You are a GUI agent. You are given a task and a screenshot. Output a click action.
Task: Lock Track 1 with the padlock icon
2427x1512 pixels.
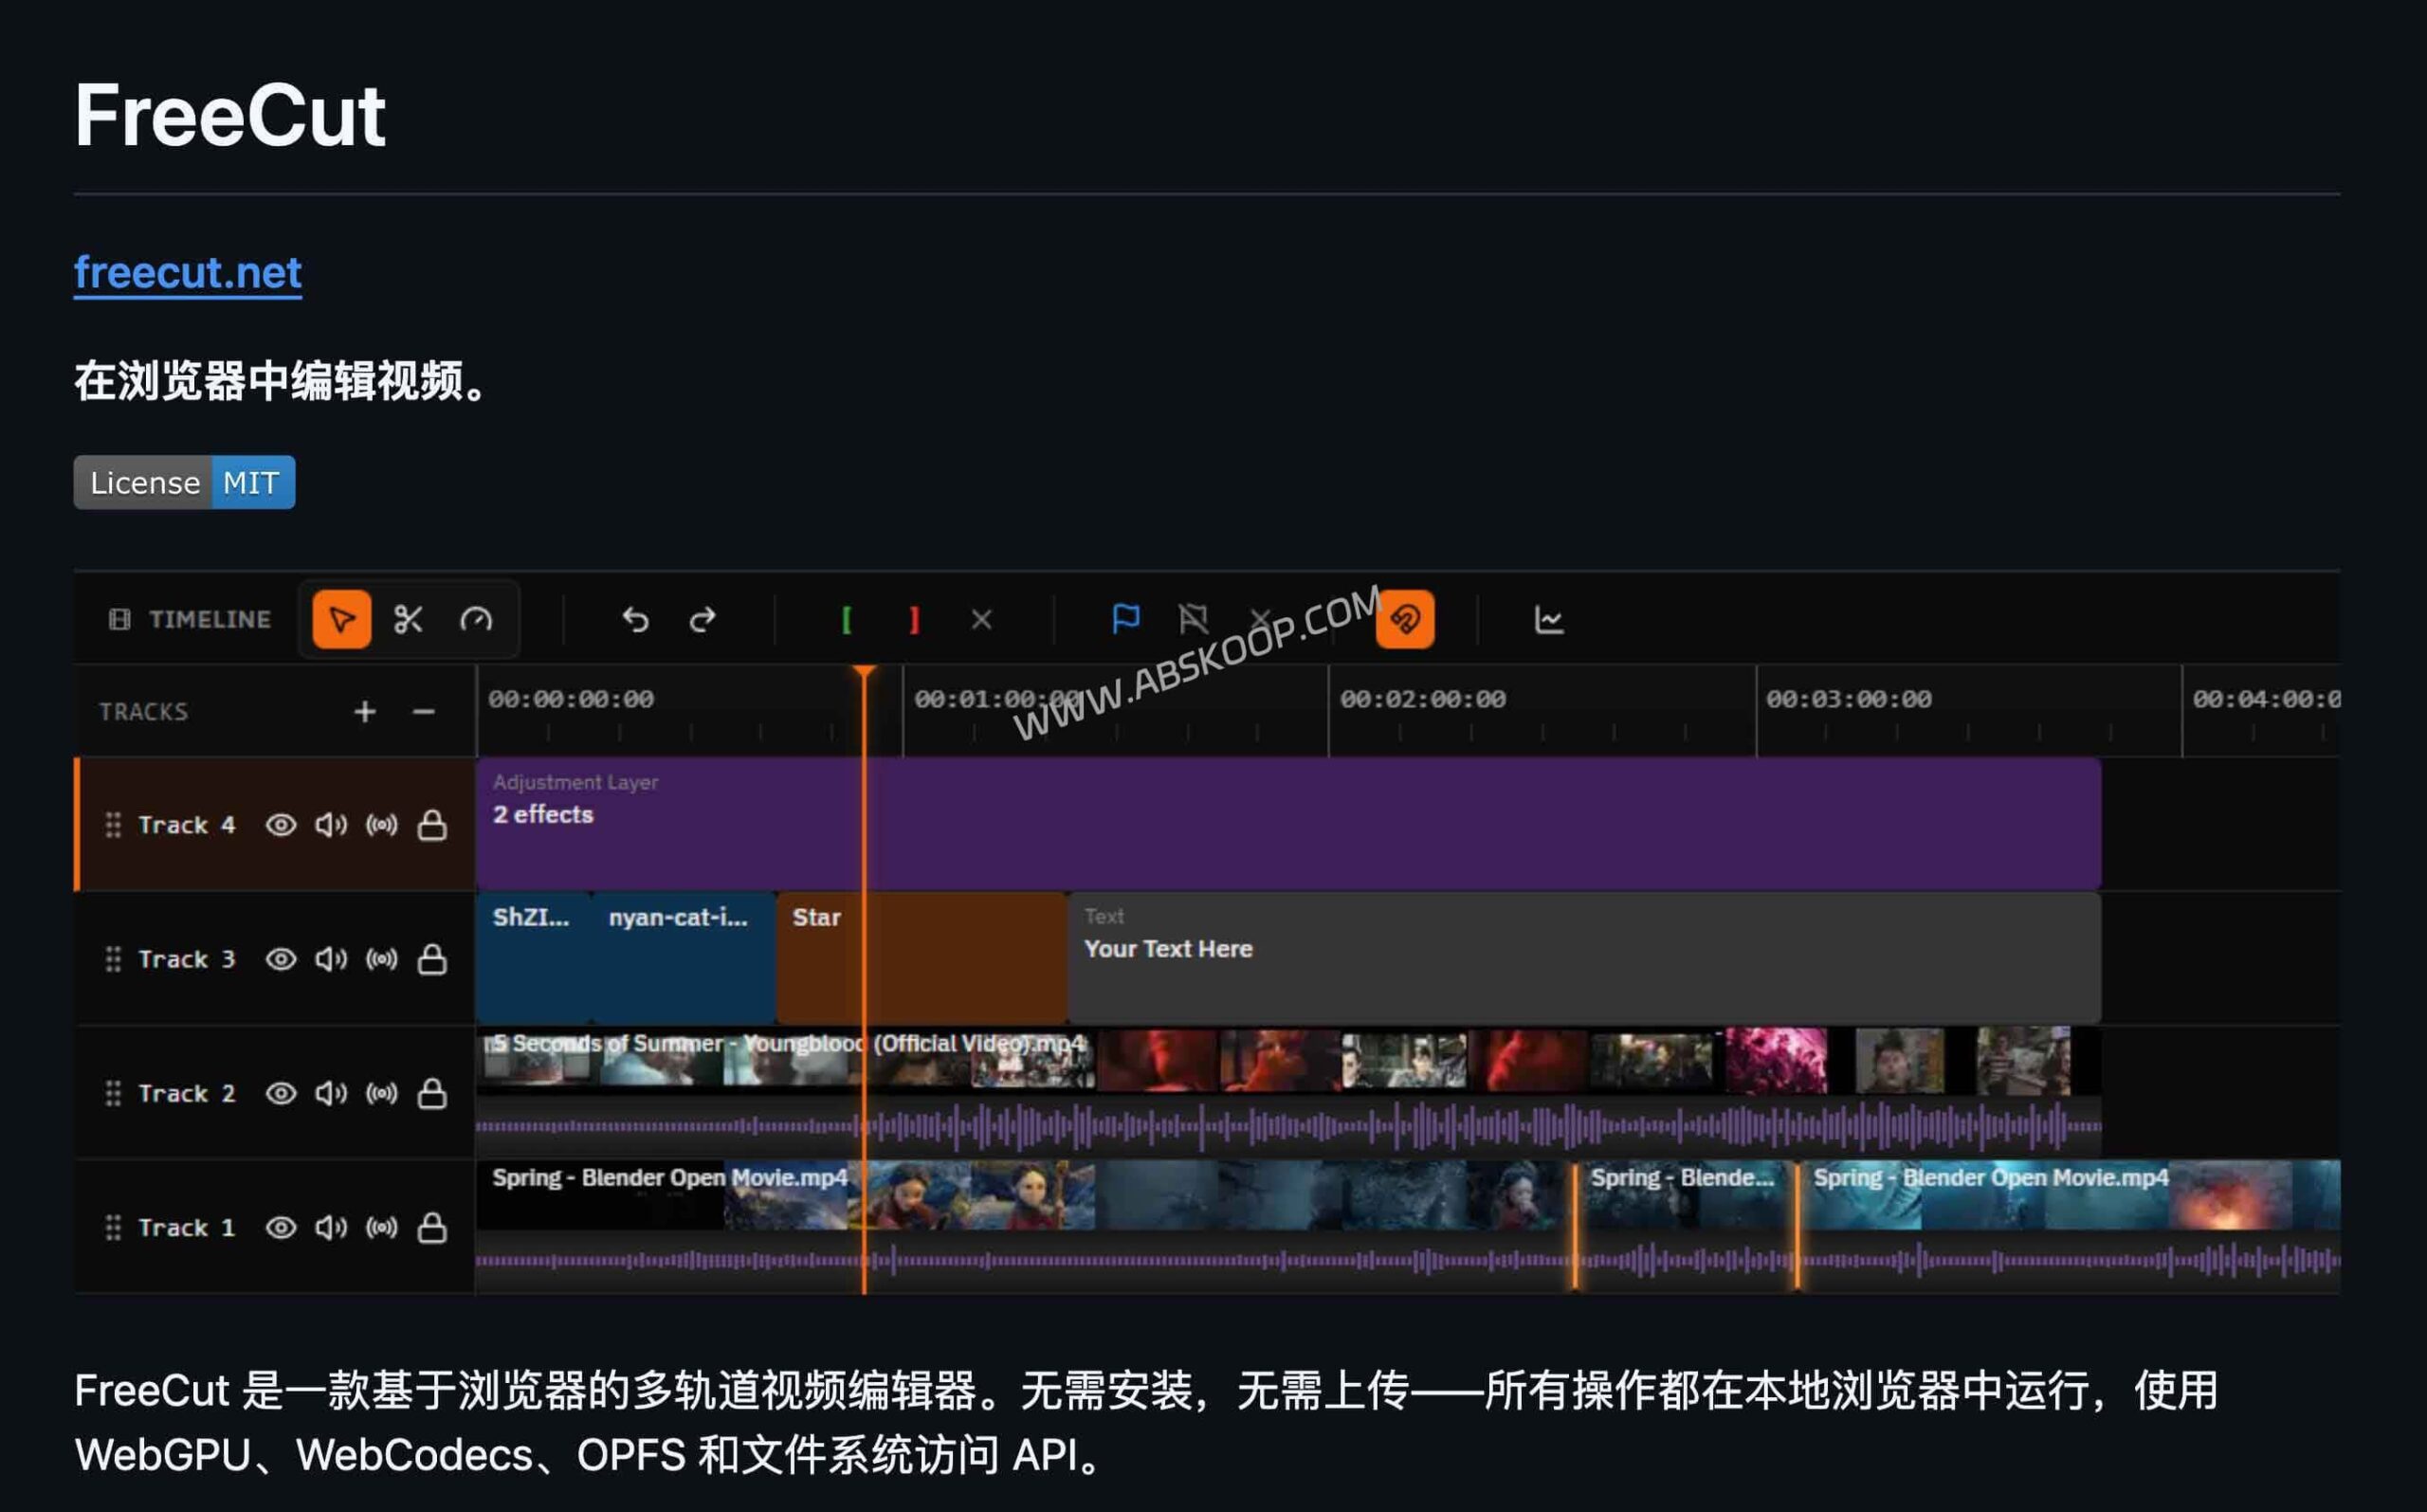[433, 1227]
